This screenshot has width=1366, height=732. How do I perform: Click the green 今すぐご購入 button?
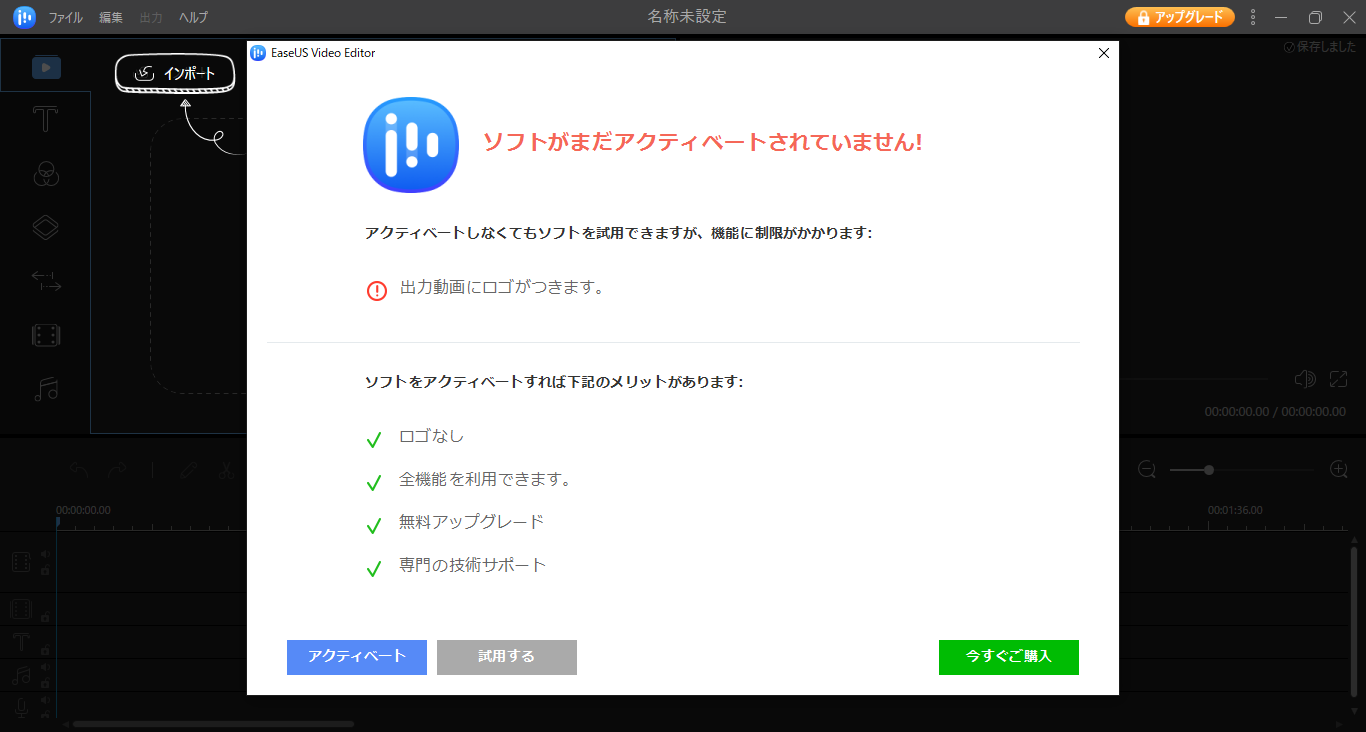1009,657
